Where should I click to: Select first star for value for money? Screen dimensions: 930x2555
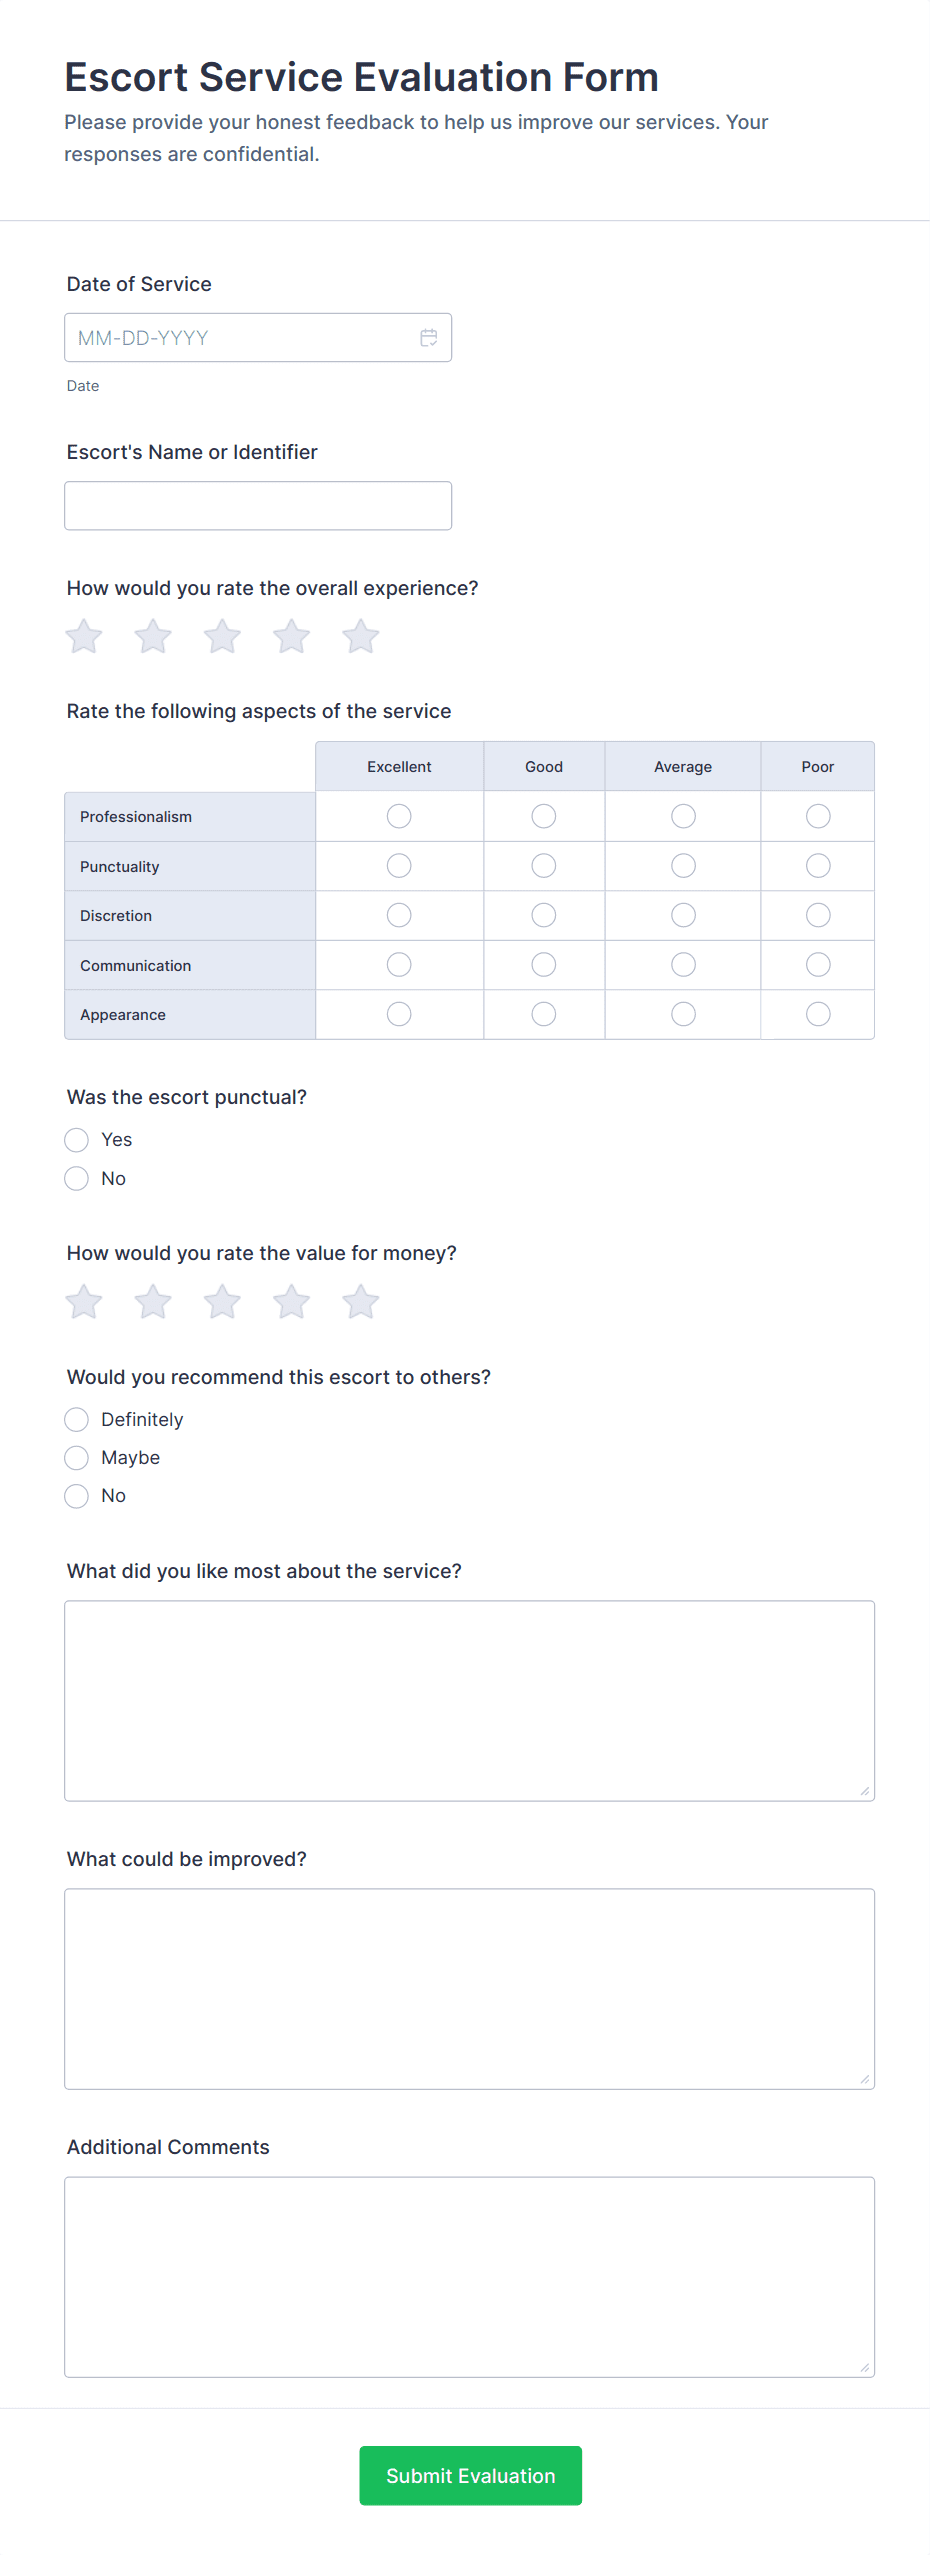(x=84, y=1302)
